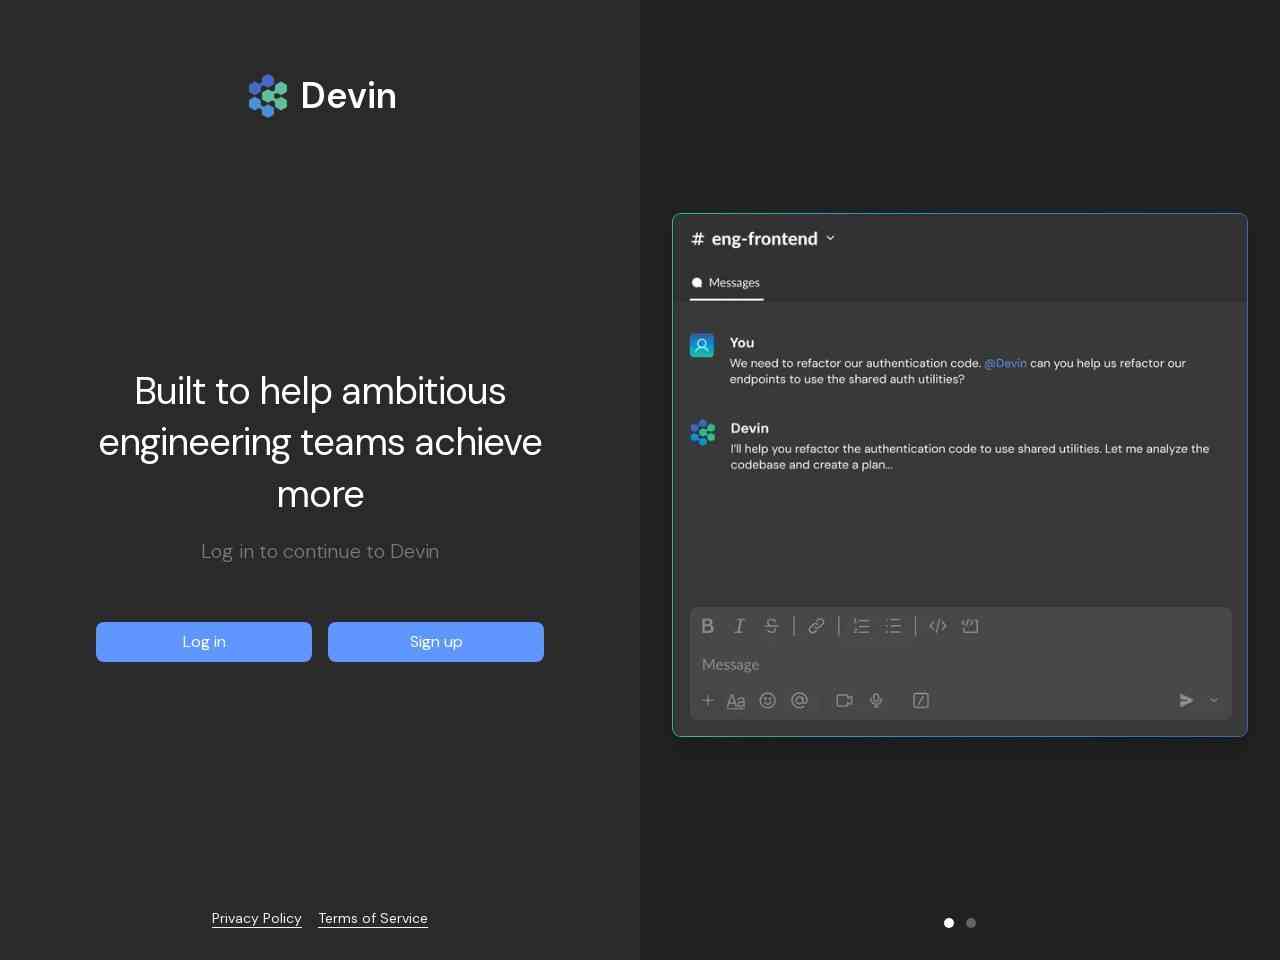Click the slash shortcuts icon

pyautogui.click(x=921, y=700)
